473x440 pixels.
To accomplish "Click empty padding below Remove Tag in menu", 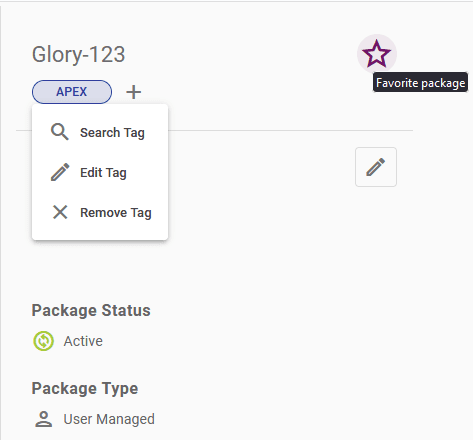I will [x=100, y=236].
